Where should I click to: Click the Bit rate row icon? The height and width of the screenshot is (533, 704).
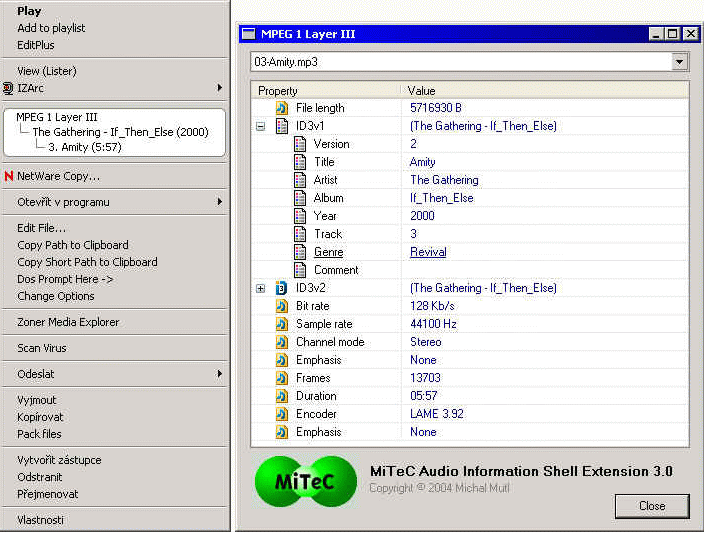tap(282, 306)
